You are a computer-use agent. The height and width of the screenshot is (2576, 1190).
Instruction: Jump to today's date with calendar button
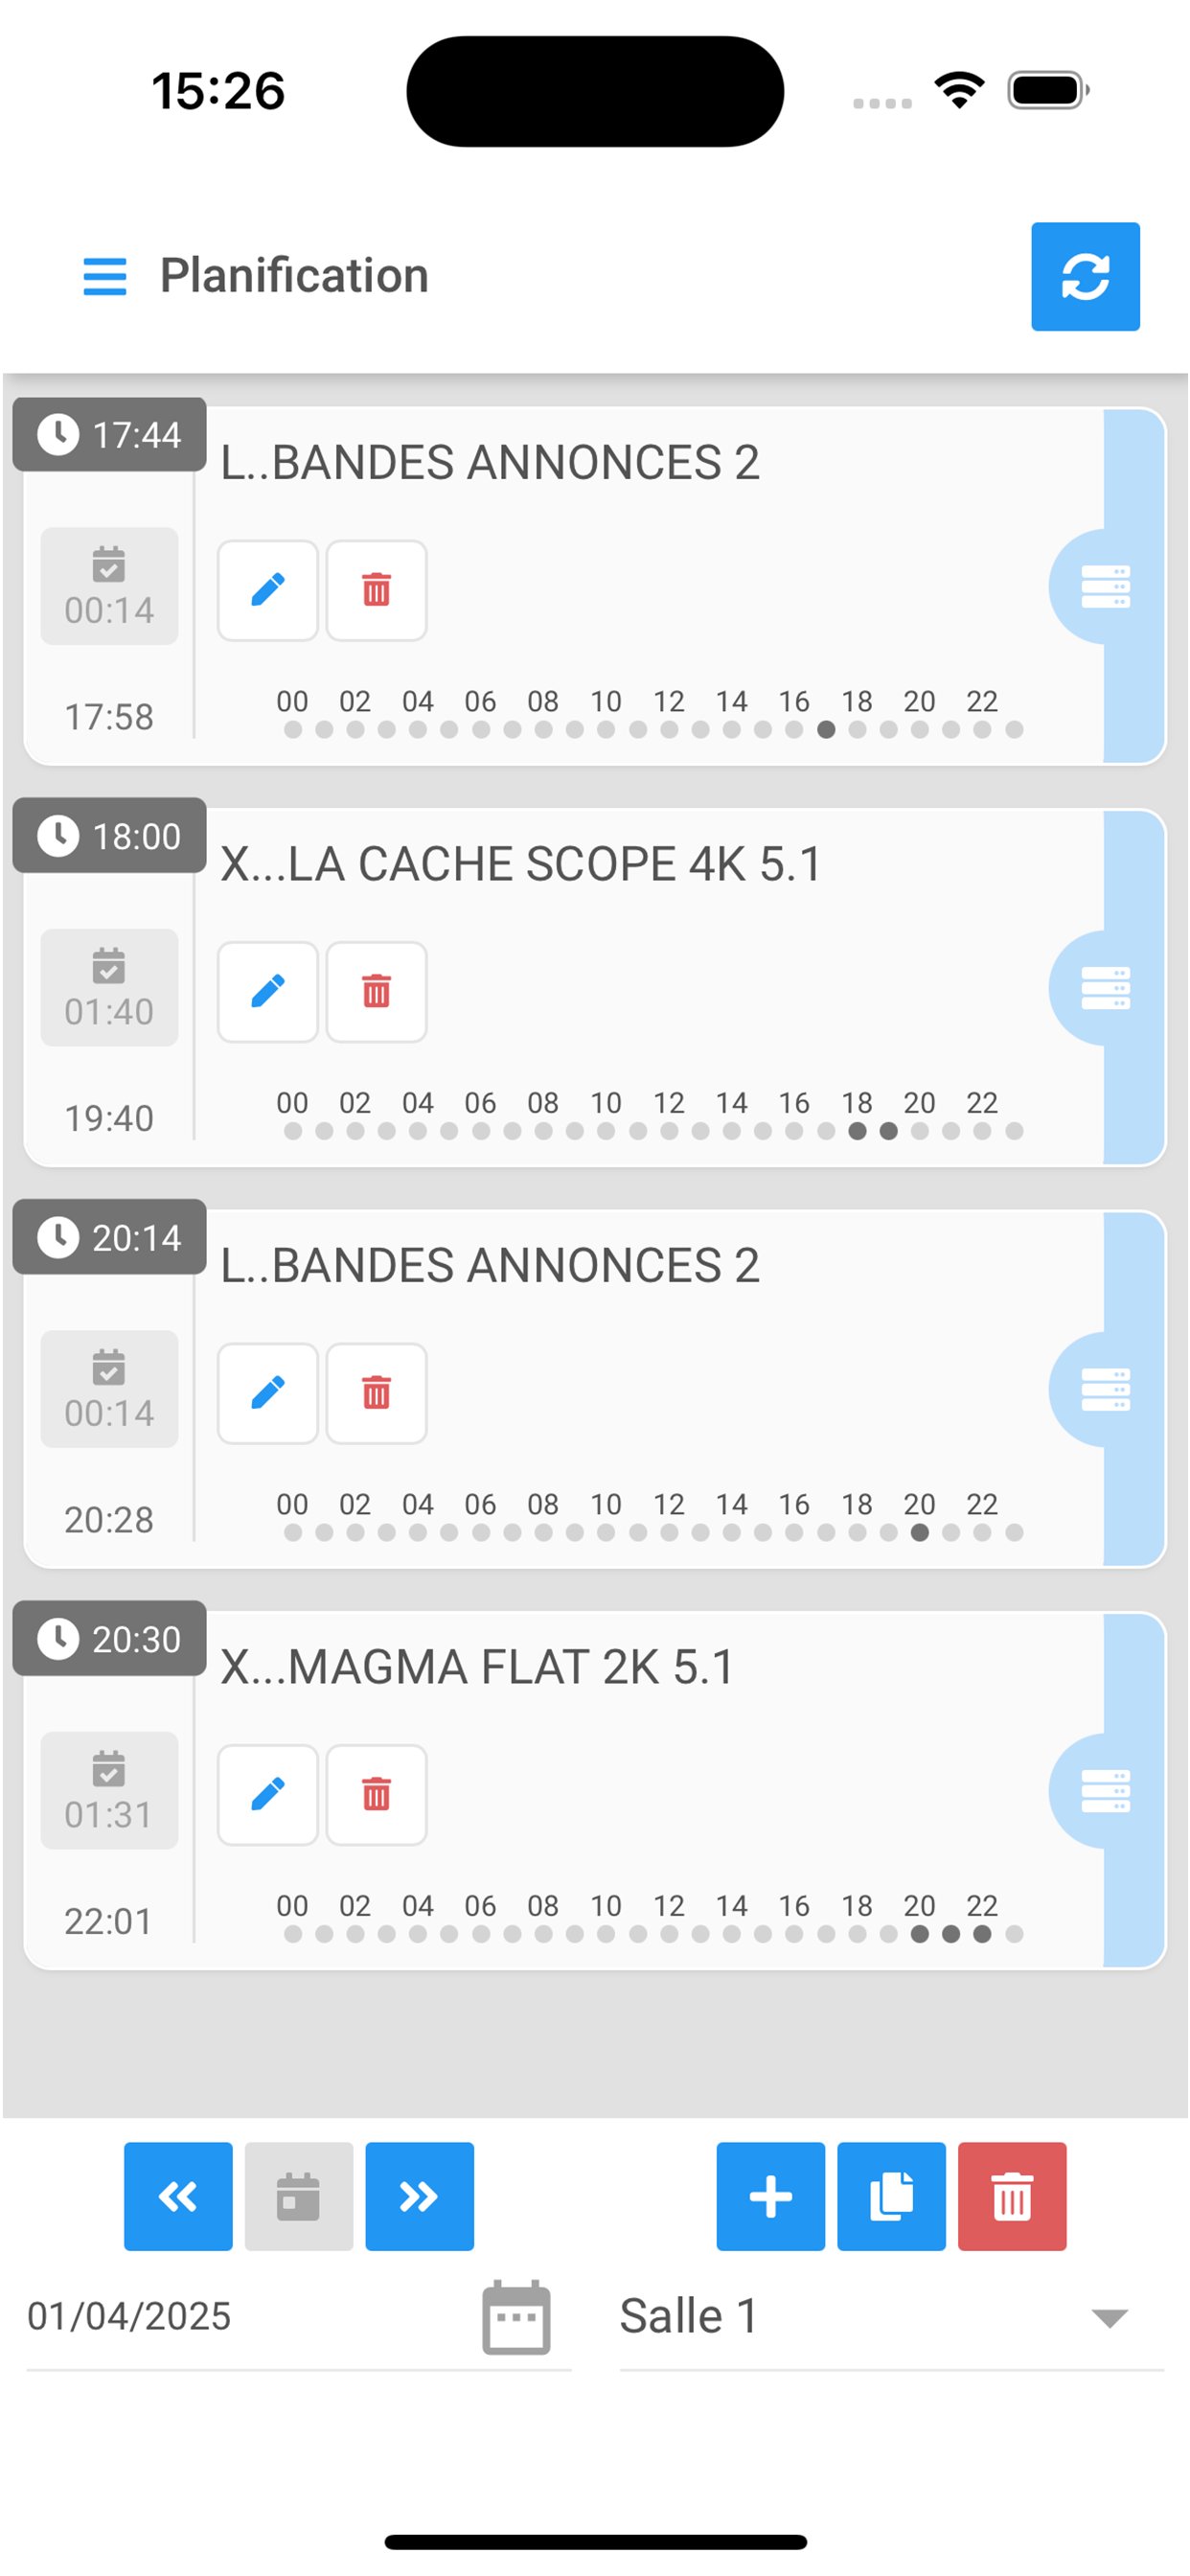(298, 2196)
